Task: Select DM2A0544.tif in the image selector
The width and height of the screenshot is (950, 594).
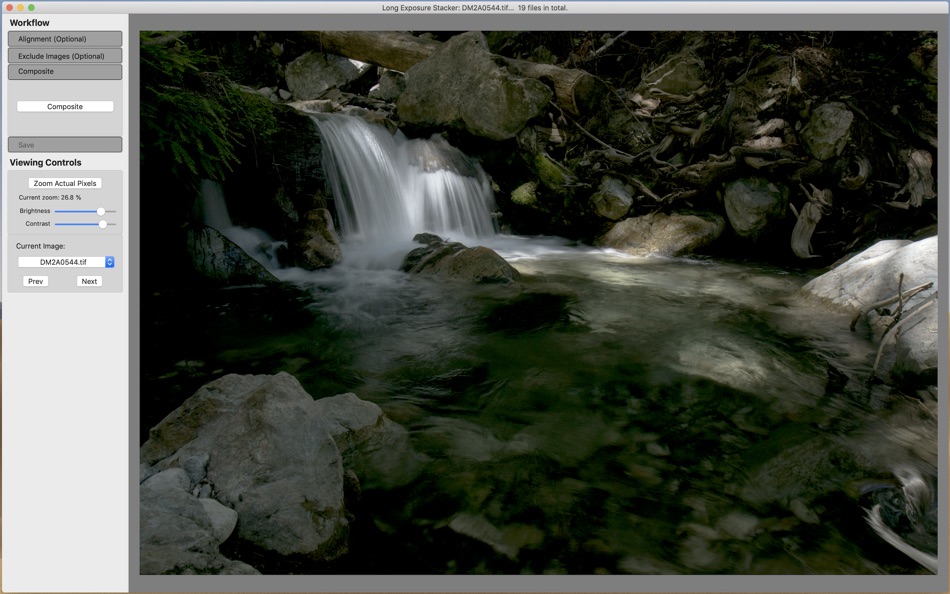Action: point(64,262)
